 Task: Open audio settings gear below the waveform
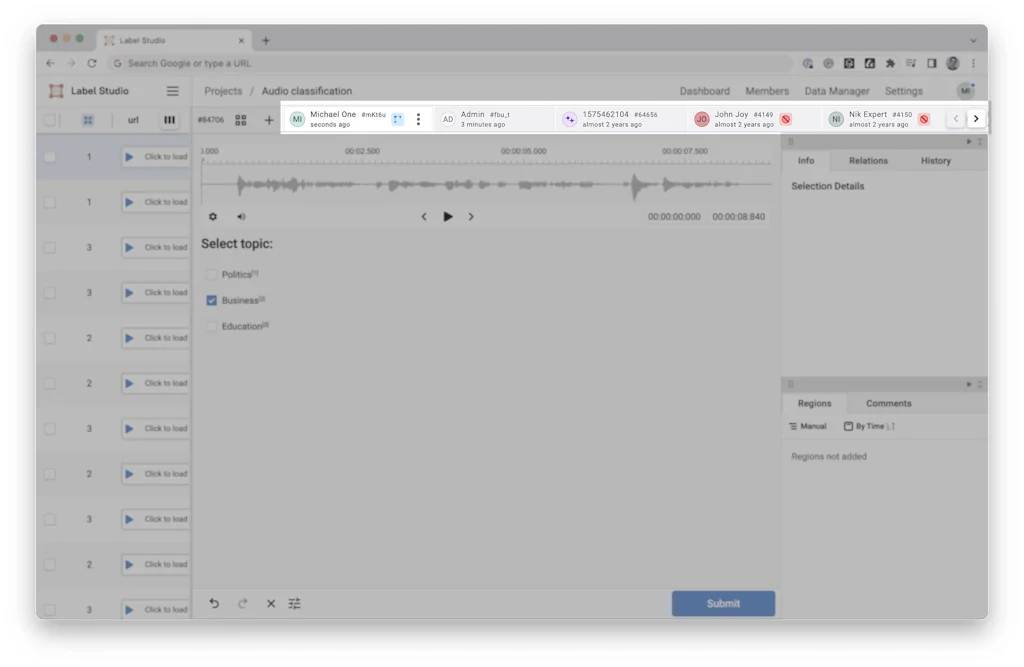(213, 217)
